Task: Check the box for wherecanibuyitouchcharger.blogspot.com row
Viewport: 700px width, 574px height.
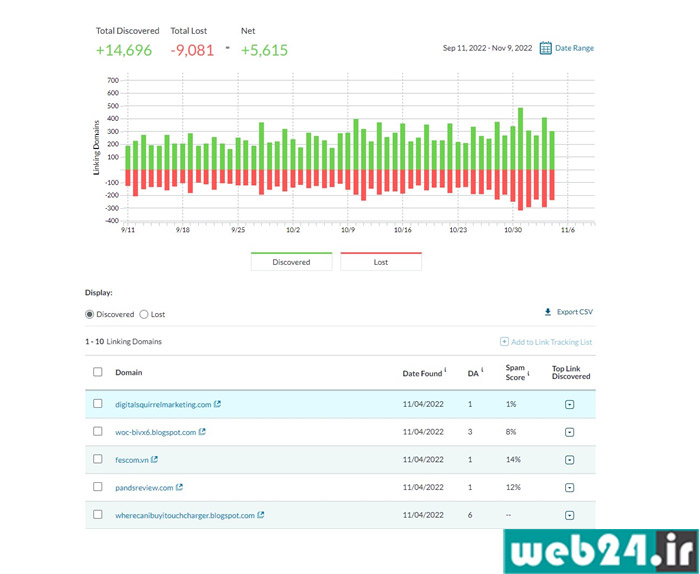Action: pos(98,514)
